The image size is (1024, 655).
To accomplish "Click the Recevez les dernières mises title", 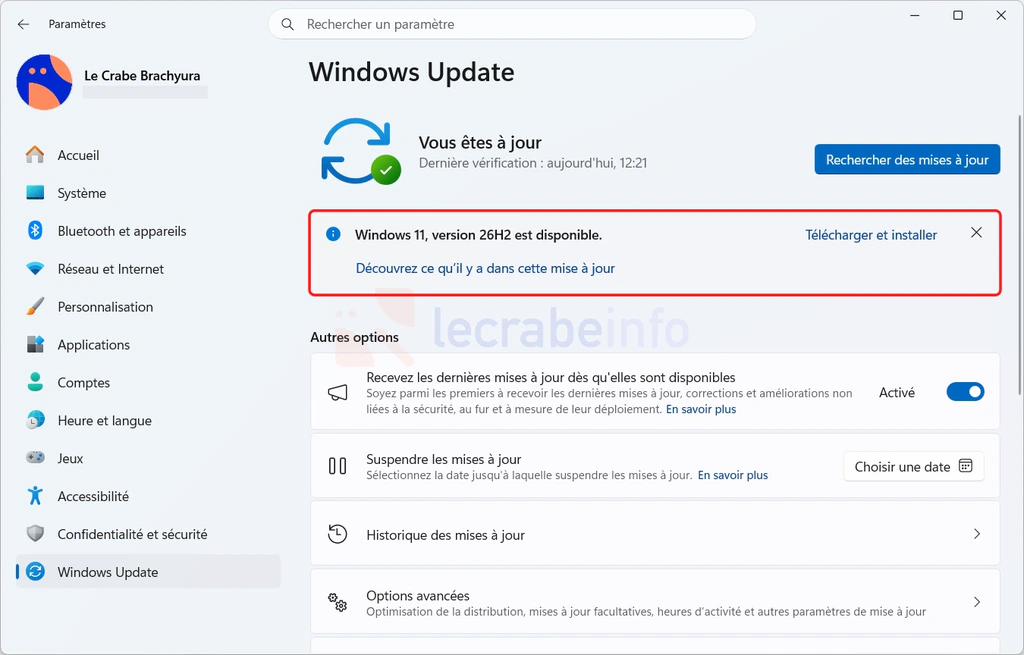I will click(x=551, y=377).
